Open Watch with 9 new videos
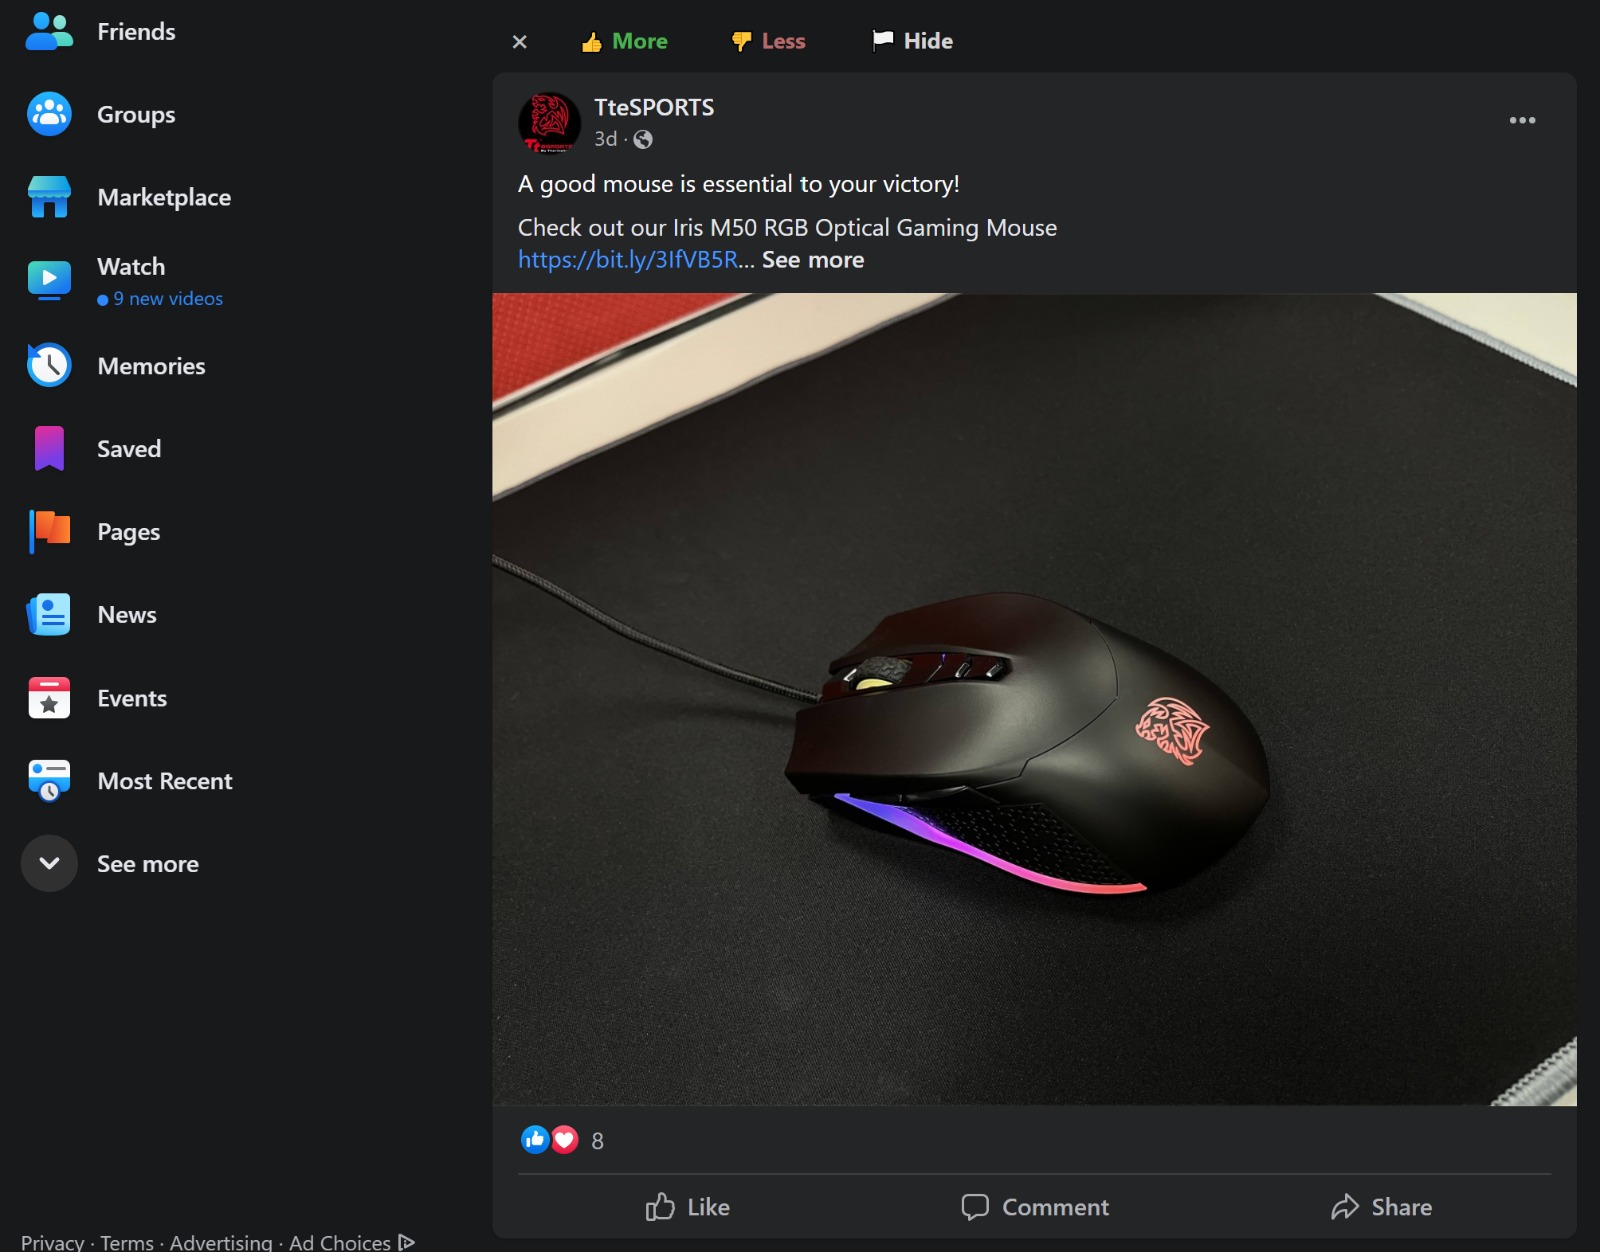 click(x=160, y=281)
